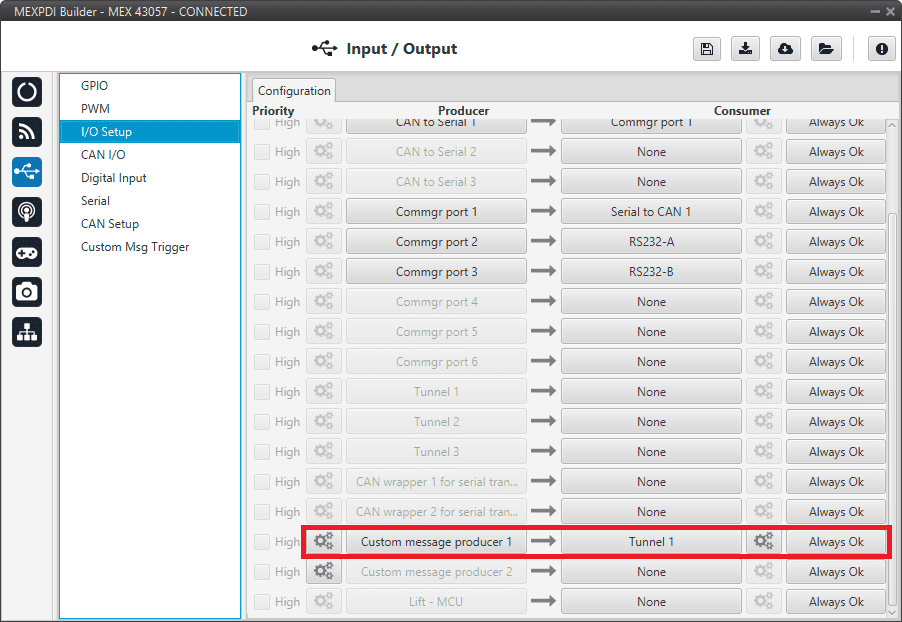Image resolution: width=902 pixels, height=622 pixels.
Task: Click the exclamation alert icon
Action: click(881, 49)
